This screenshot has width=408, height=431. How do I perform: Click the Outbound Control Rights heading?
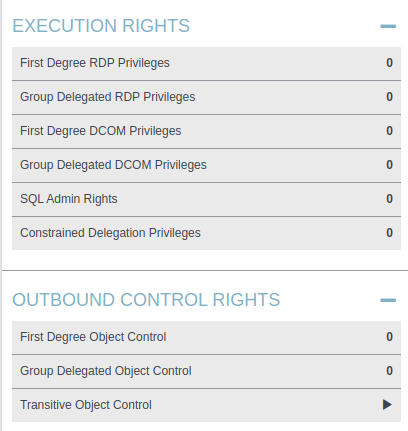[146, 300]
